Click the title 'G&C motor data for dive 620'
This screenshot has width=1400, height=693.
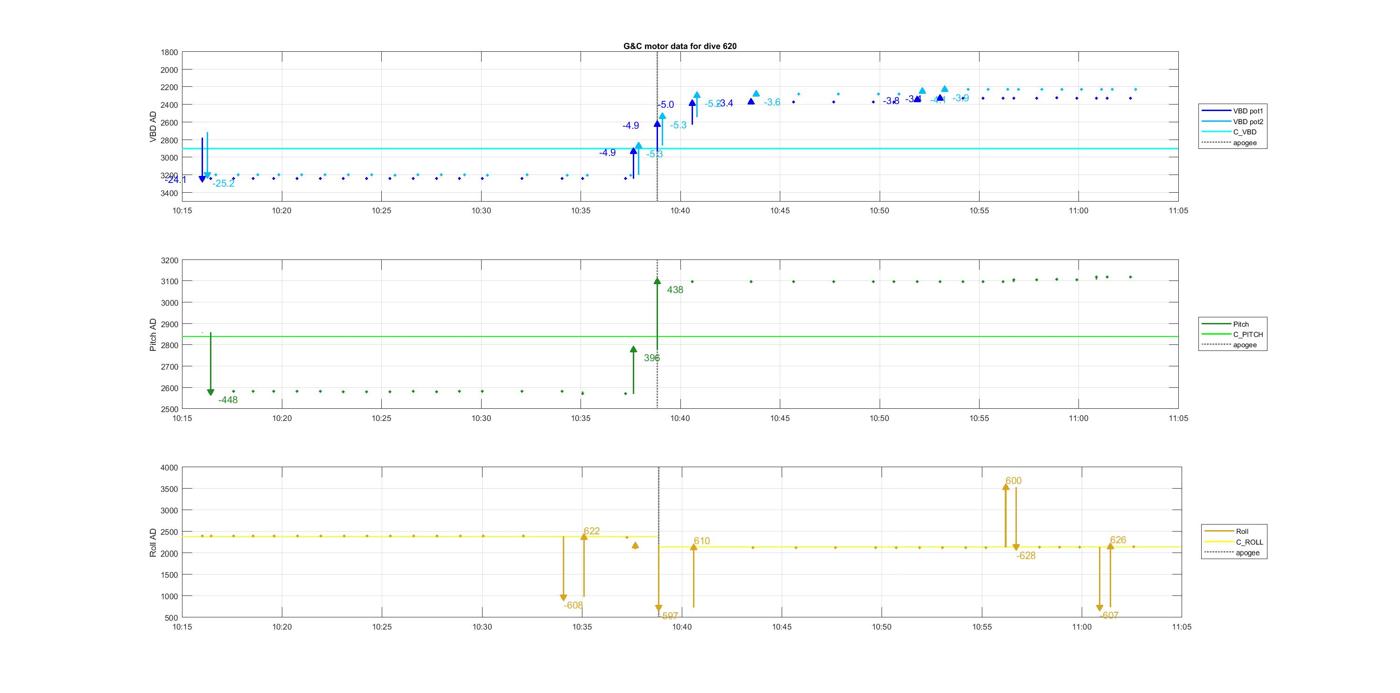680,46
